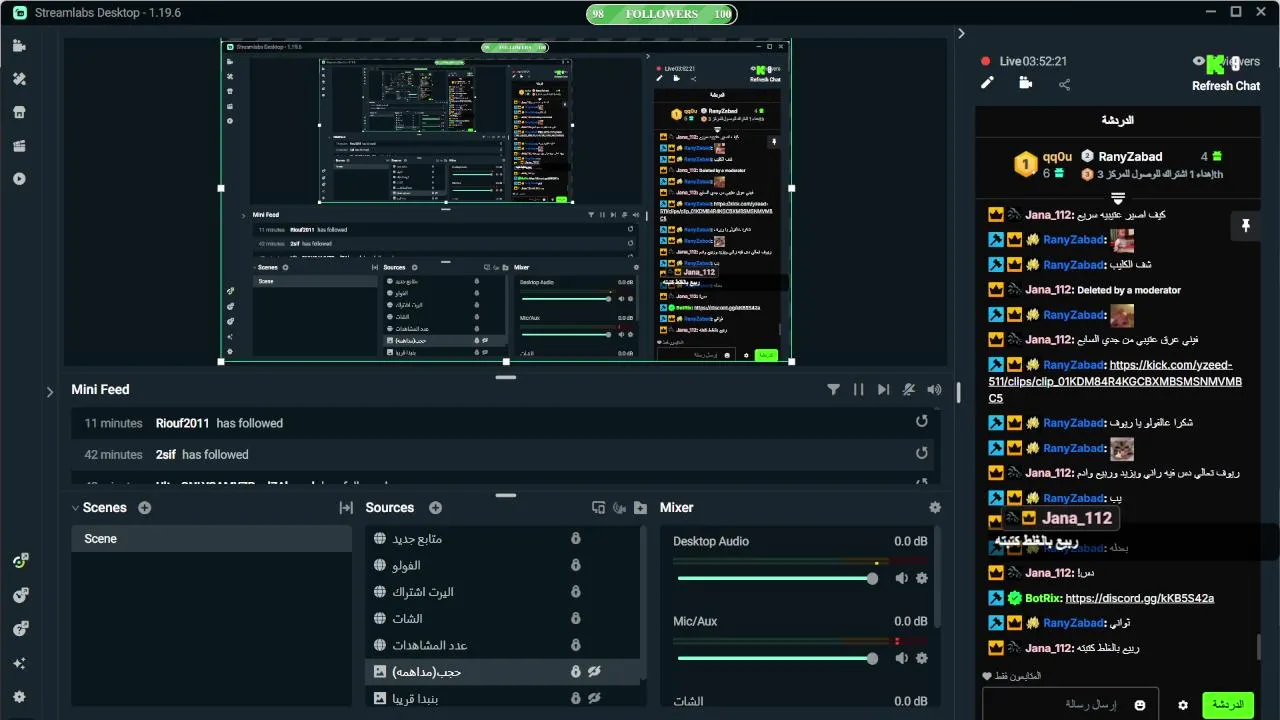Viewport: 1280px width, 720px height.
Task: Add a new source with plus icon
Action: coord(435,508)
